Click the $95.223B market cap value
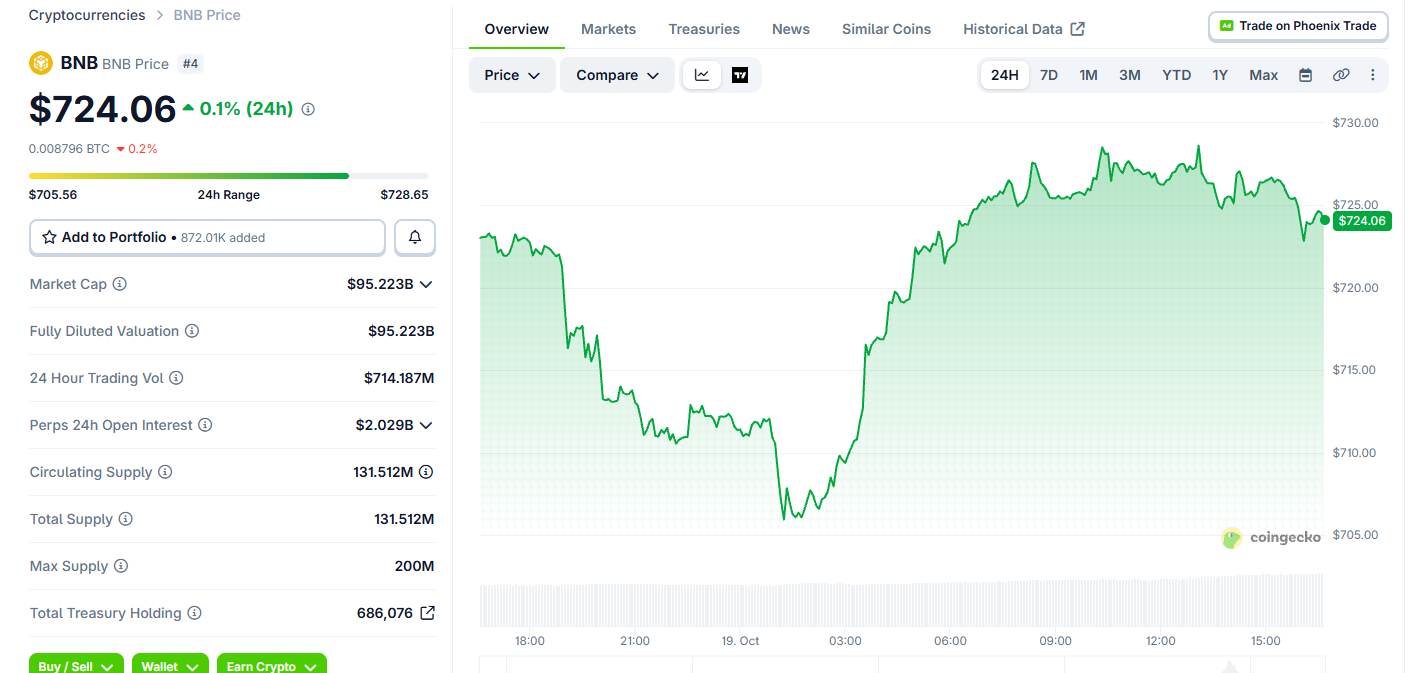 pos(380,284)
